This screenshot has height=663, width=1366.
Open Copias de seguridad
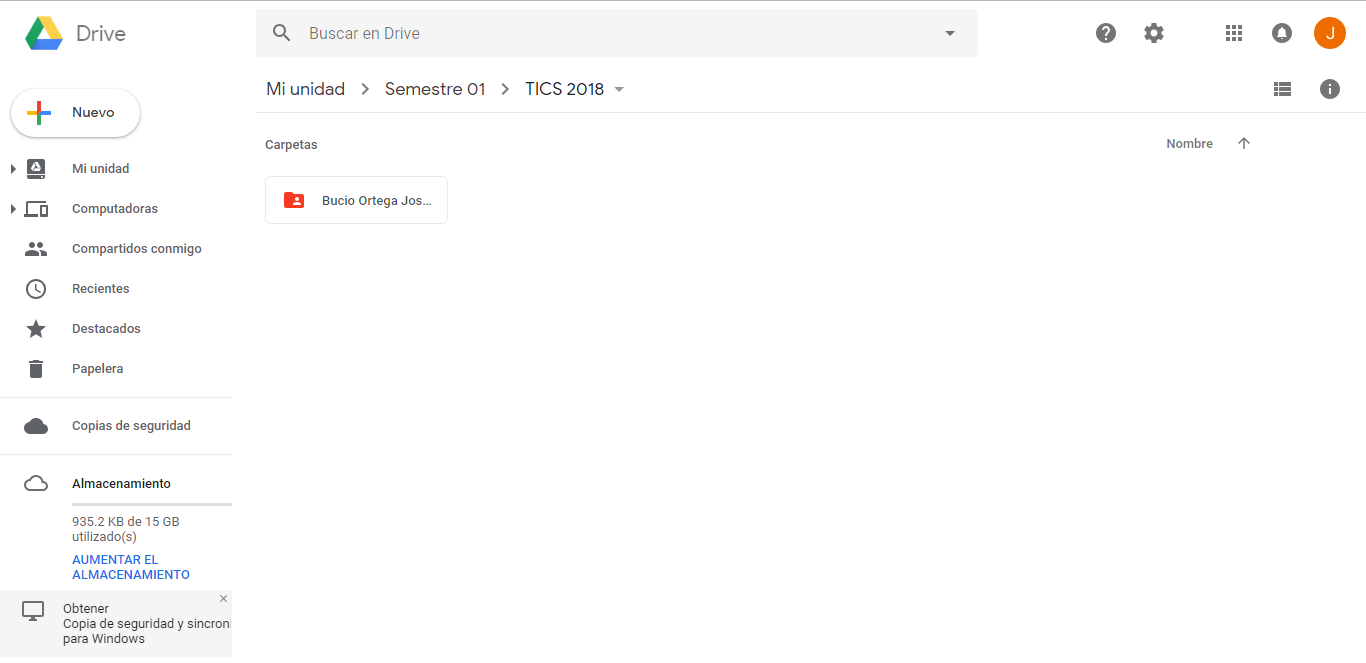(x=131, y=426)
